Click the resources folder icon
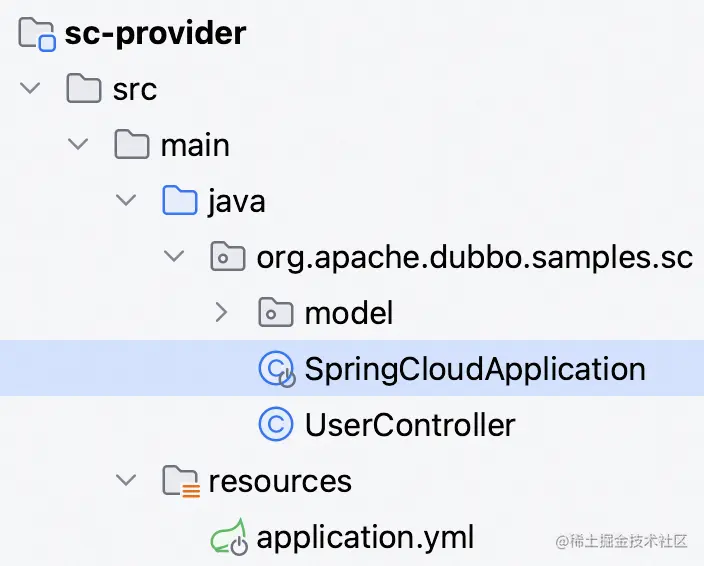Screen dimensions: 704x566 click(181, 481)
